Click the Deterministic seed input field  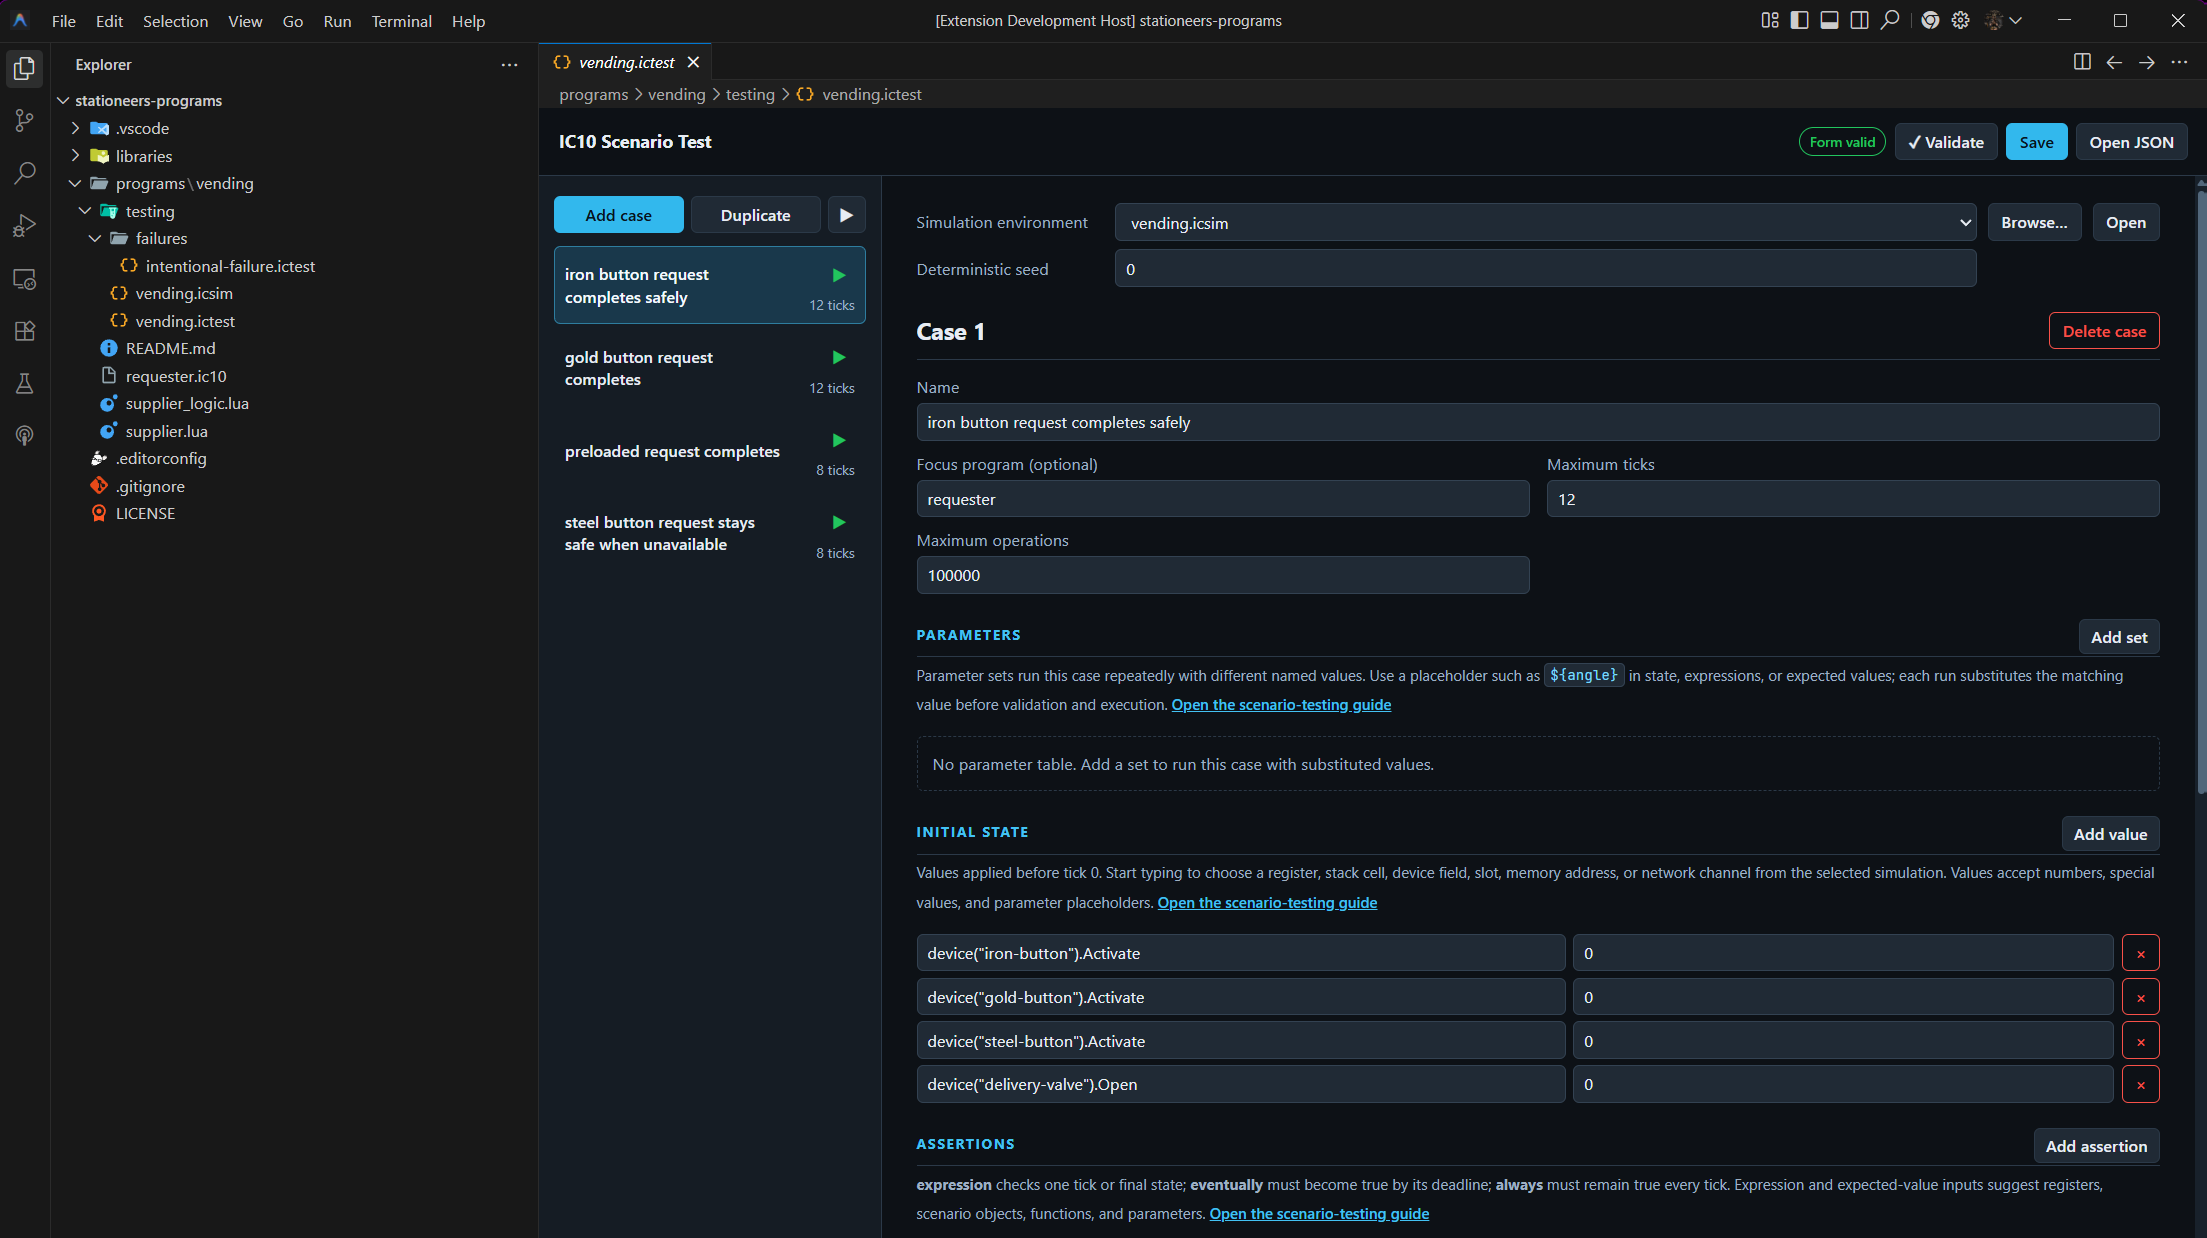[1545, 269]
